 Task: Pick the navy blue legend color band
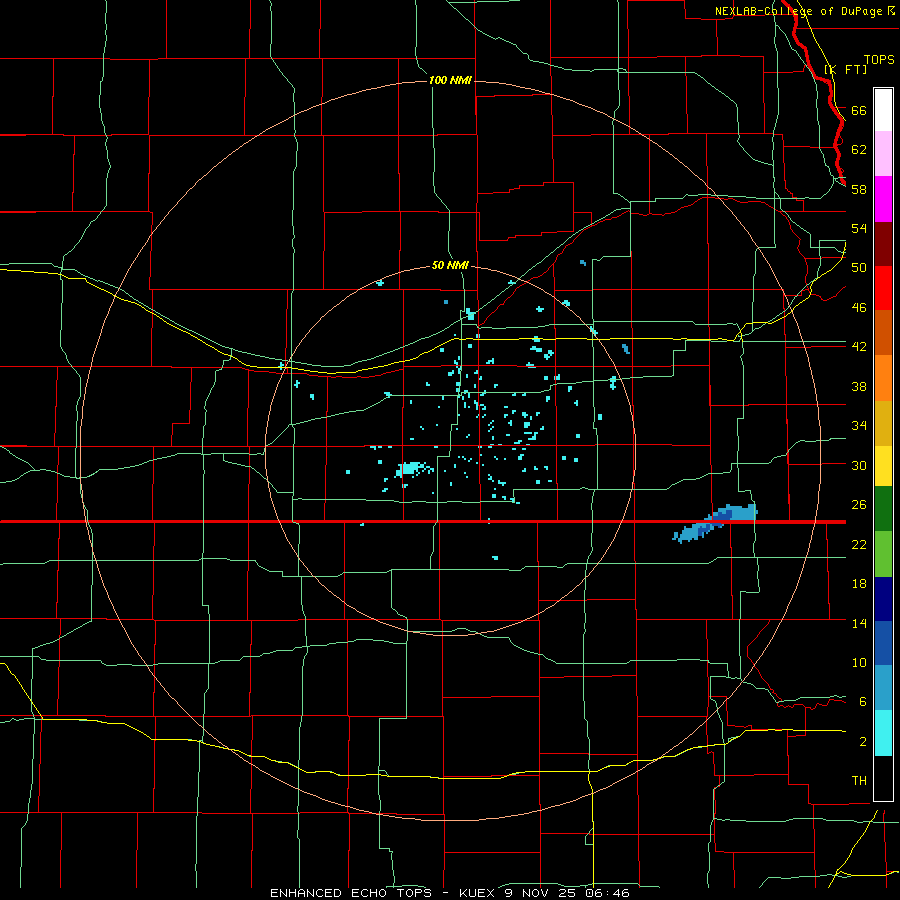coord(883,599)
